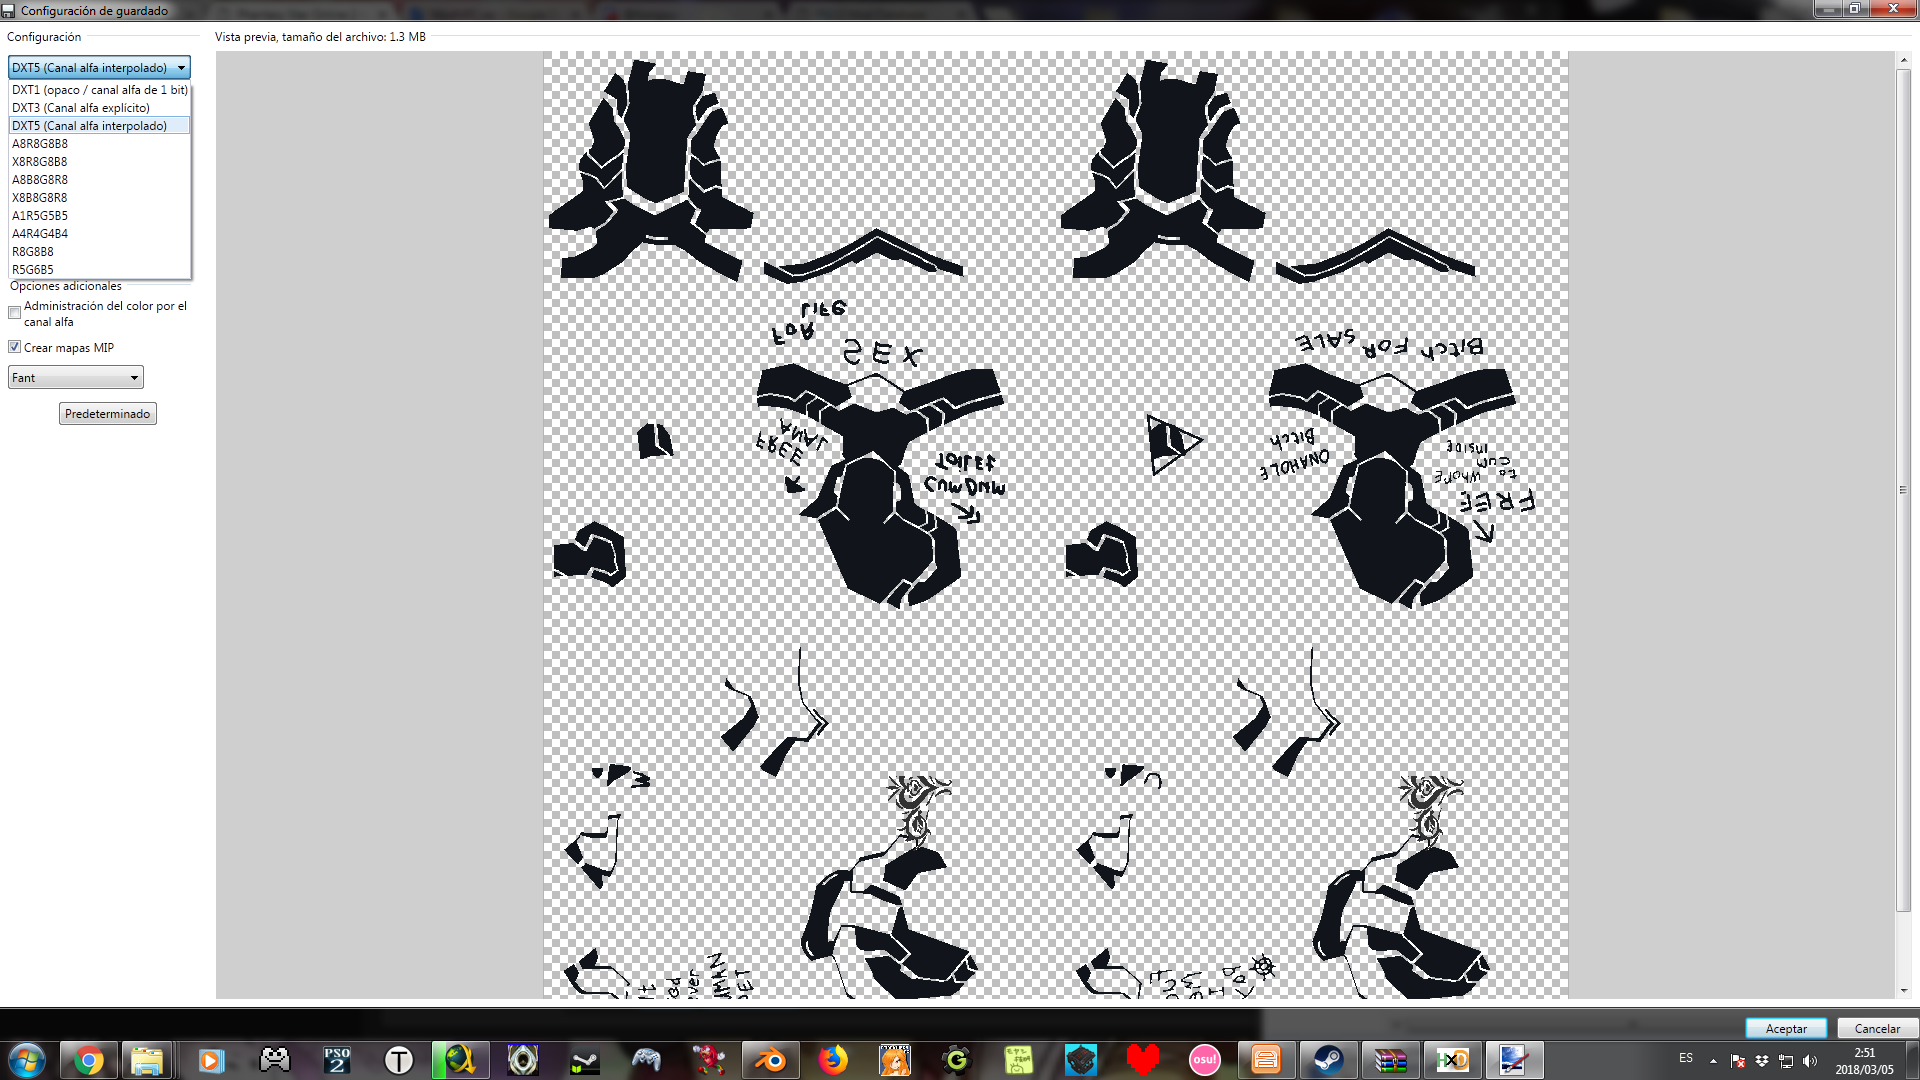Screen dimensions: 1920x1080
Task: Click the Steam taskbar icon
Action: tap(1328, 1060)
